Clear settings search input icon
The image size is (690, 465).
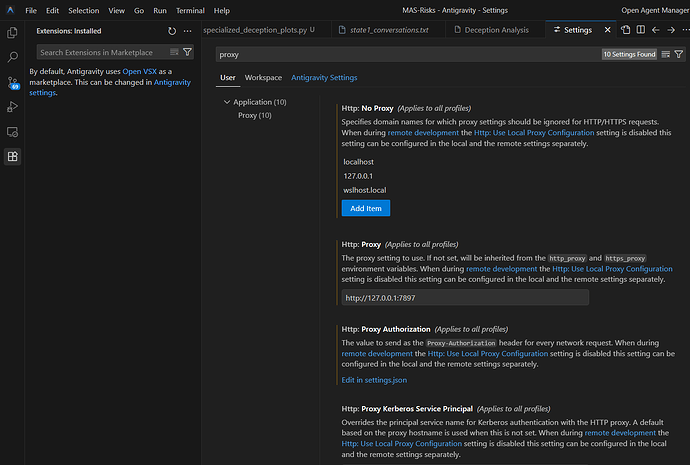tap(665, 54)
